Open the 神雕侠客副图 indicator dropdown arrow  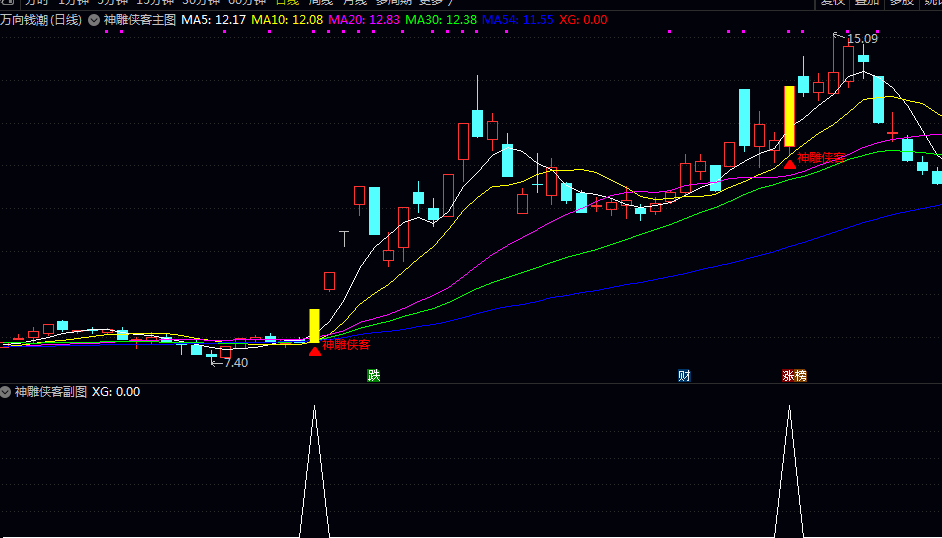6,392
